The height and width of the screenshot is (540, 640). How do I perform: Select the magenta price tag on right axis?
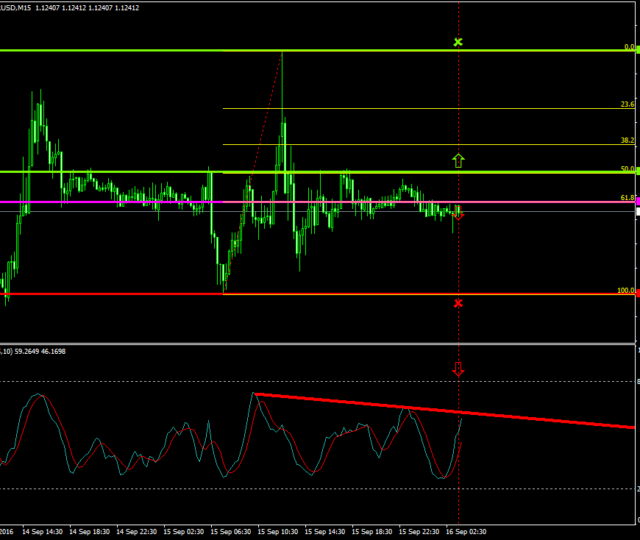[637, 202]
